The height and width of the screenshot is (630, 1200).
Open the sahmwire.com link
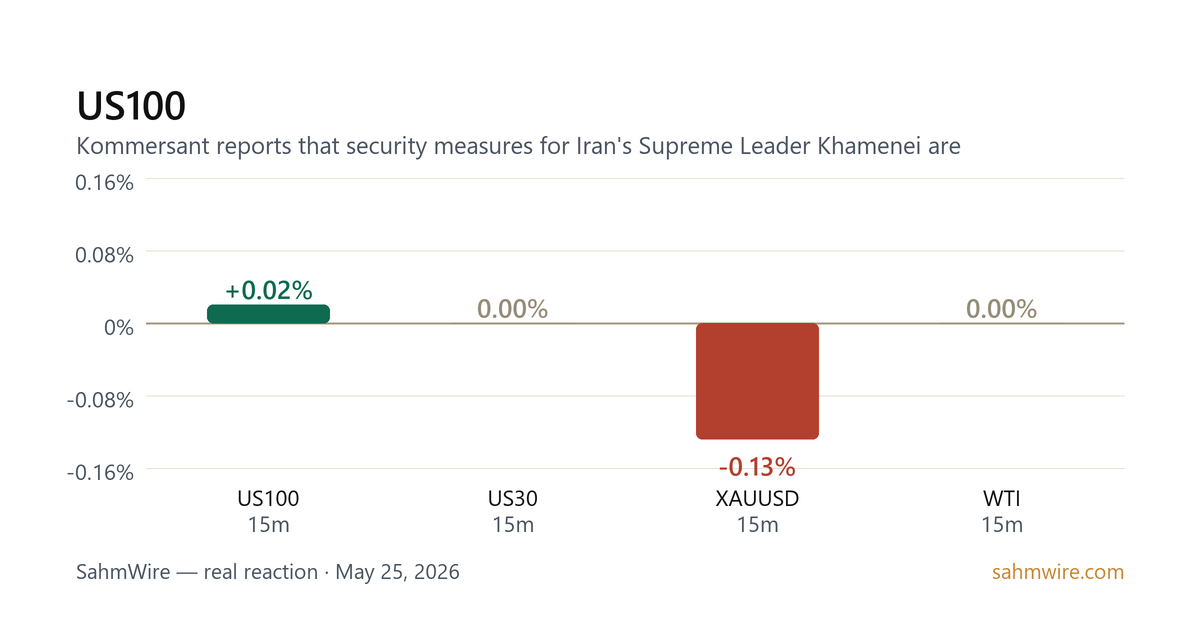pyautogui.click(x=1058, y=573)
